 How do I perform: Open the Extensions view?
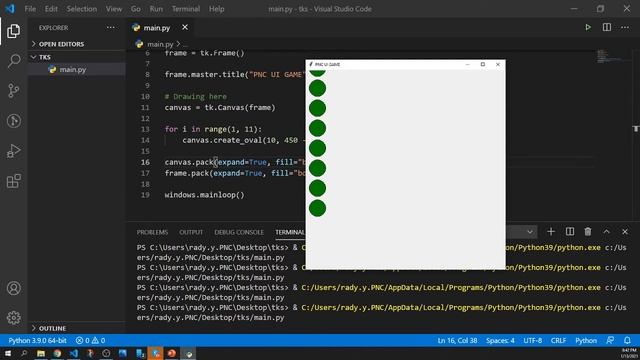click(13, 181)
